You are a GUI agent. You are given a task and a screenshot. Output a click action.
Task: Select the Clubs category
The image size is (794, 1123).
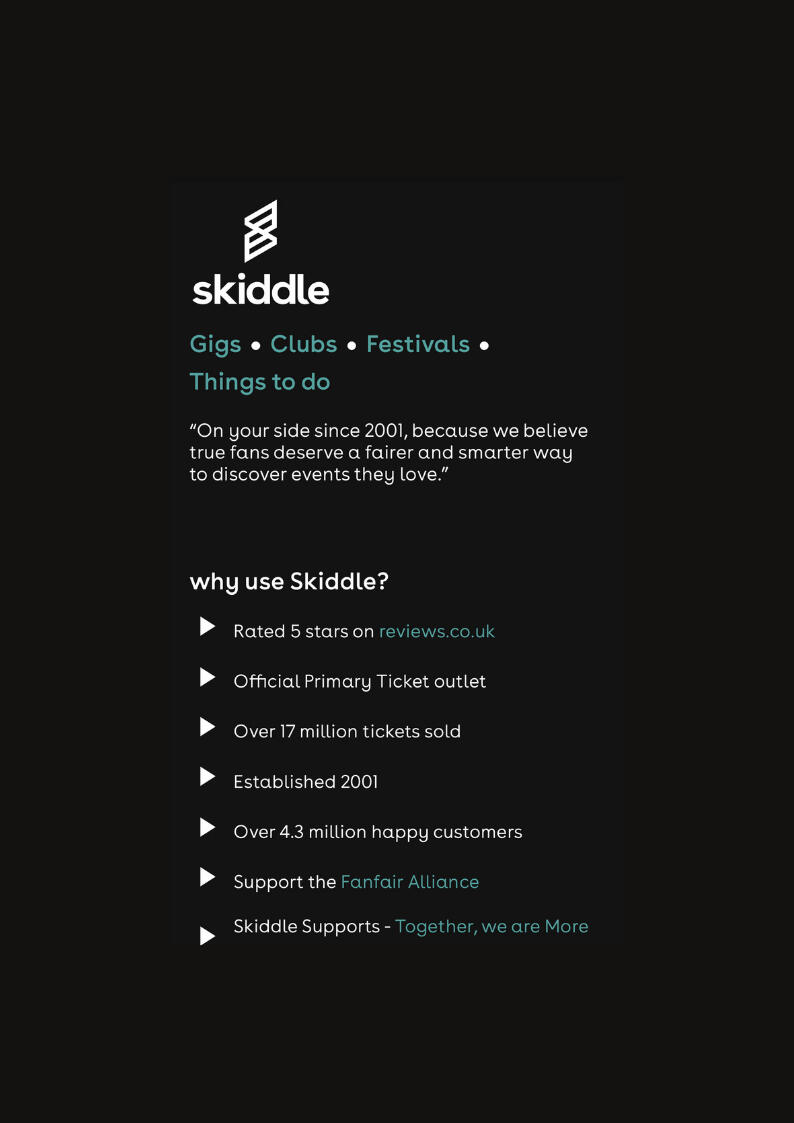coord(304,345)
